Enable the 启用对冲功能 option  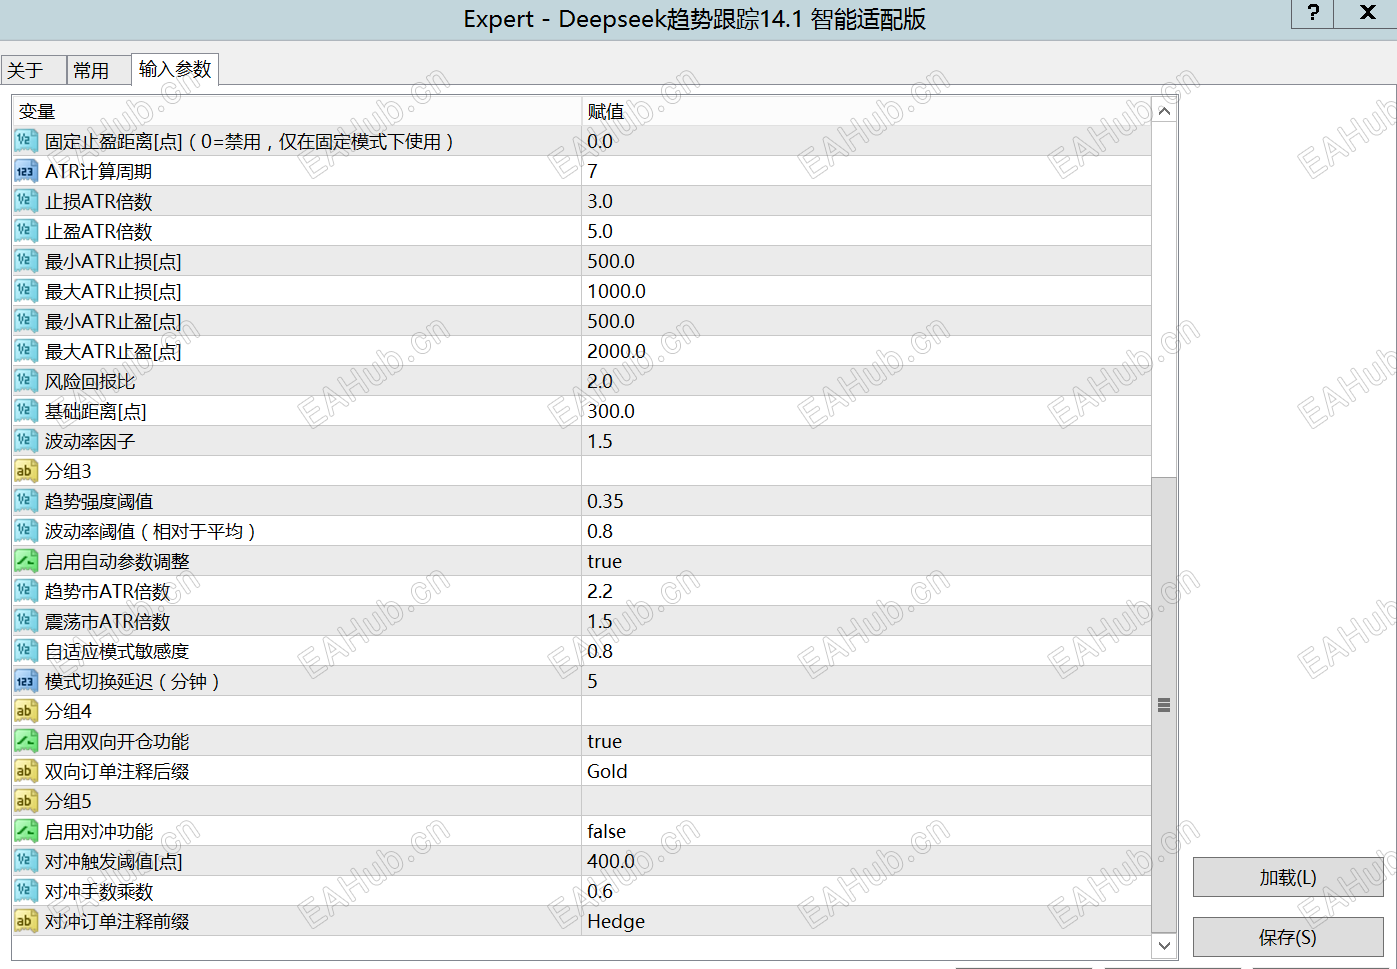700,831
